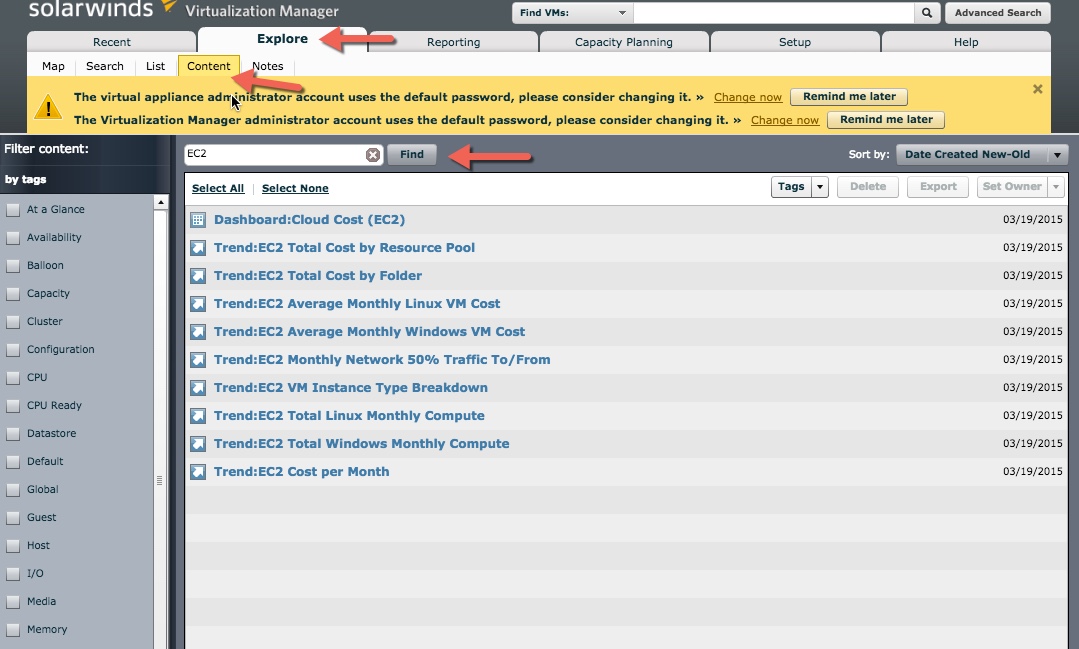
Task: Check the Configuration tag filter
Action: 13,350
